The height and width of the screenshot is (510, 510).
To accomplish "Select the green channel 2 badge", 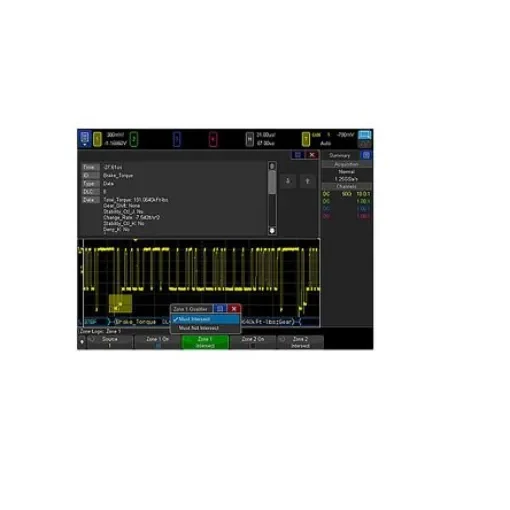I will pyautogui.click(x=133, y=139).
